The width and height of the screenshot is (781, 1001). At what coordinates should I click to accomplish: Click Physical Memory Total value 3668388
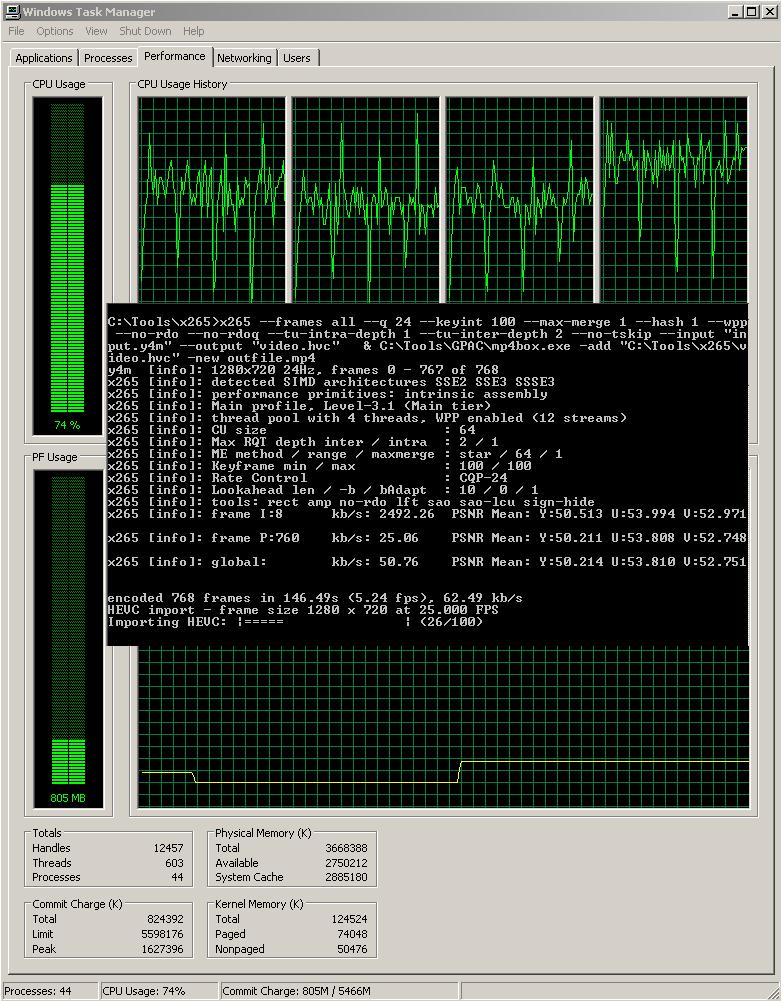(x=346, y=848)
